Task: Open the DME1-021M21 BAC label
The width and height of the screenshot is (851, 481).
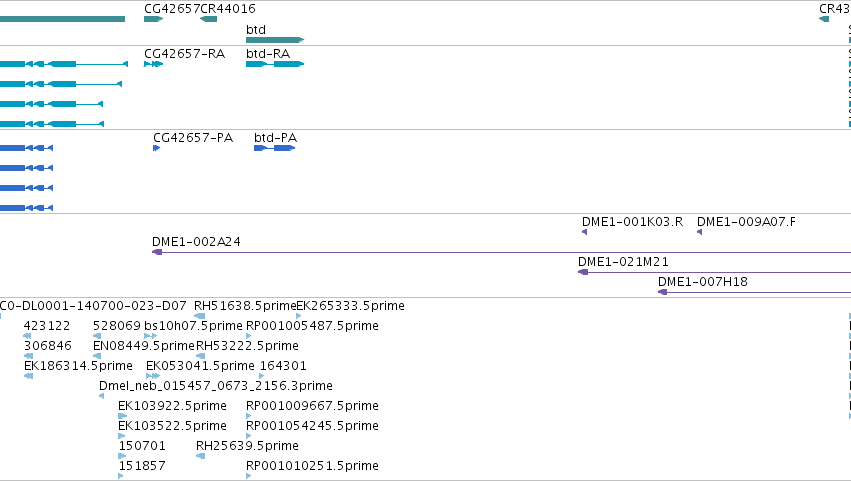Action: click(623, 262)
